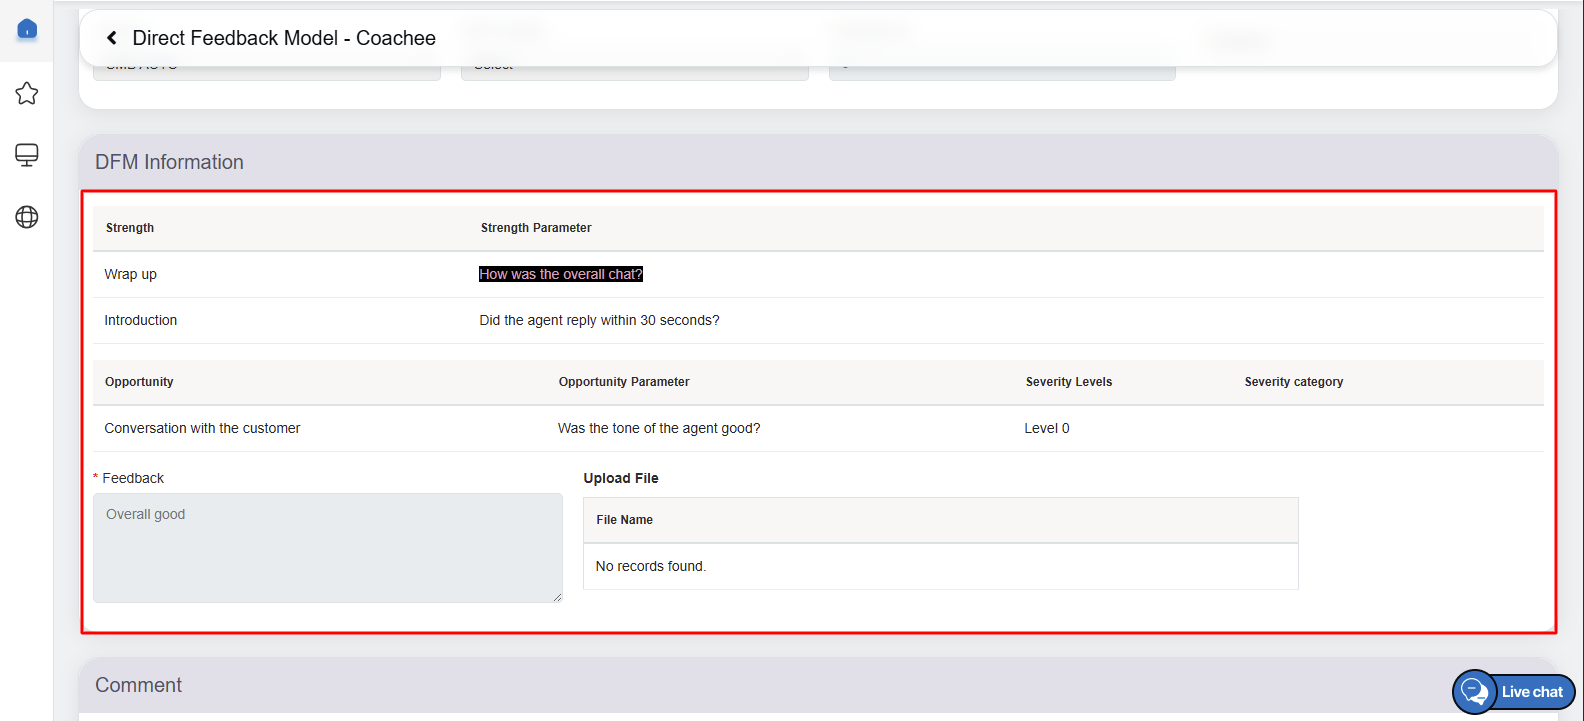Go back using the header arrow
This screenshot has width=1584, height=721.
coord(112,38)
